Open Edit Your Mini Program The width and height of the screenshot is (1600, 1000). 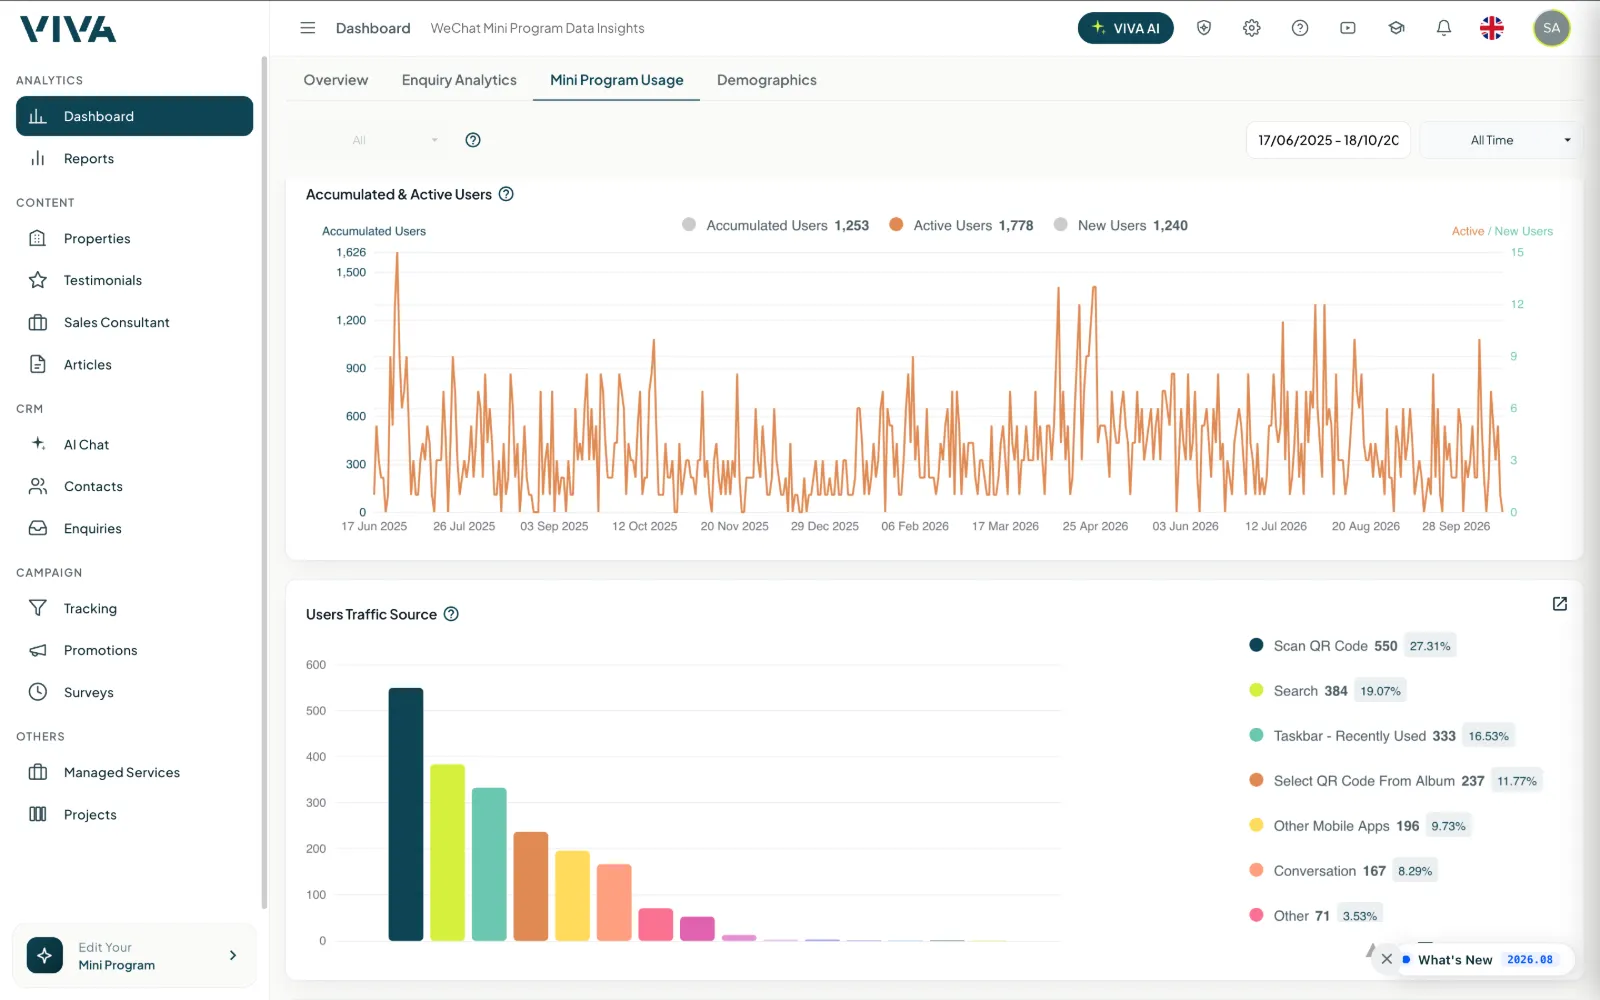(134, 956)
